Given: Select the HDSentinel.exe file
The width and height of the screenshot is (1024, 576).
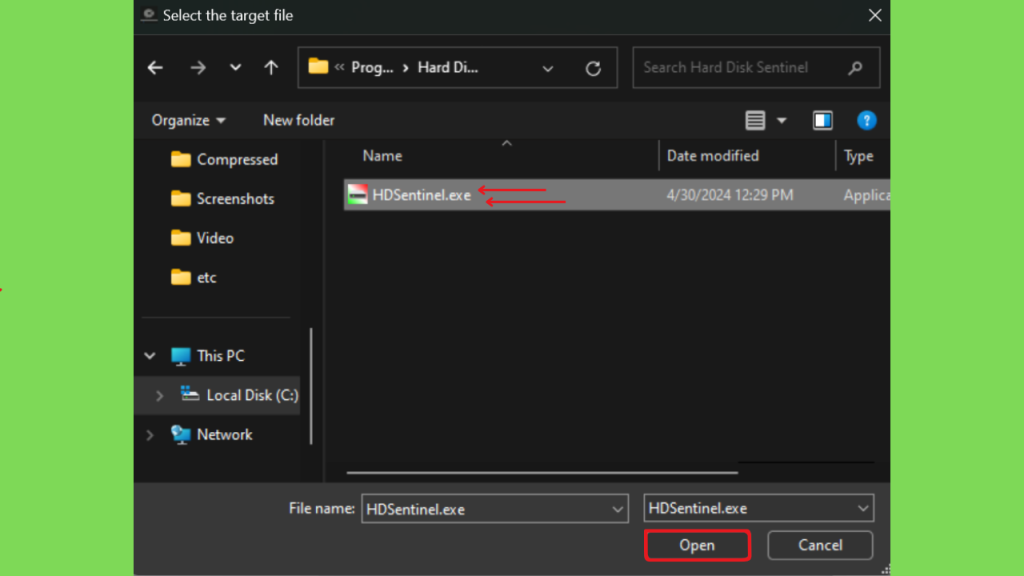Looking at the screenshot, I should tap(616, 195).
